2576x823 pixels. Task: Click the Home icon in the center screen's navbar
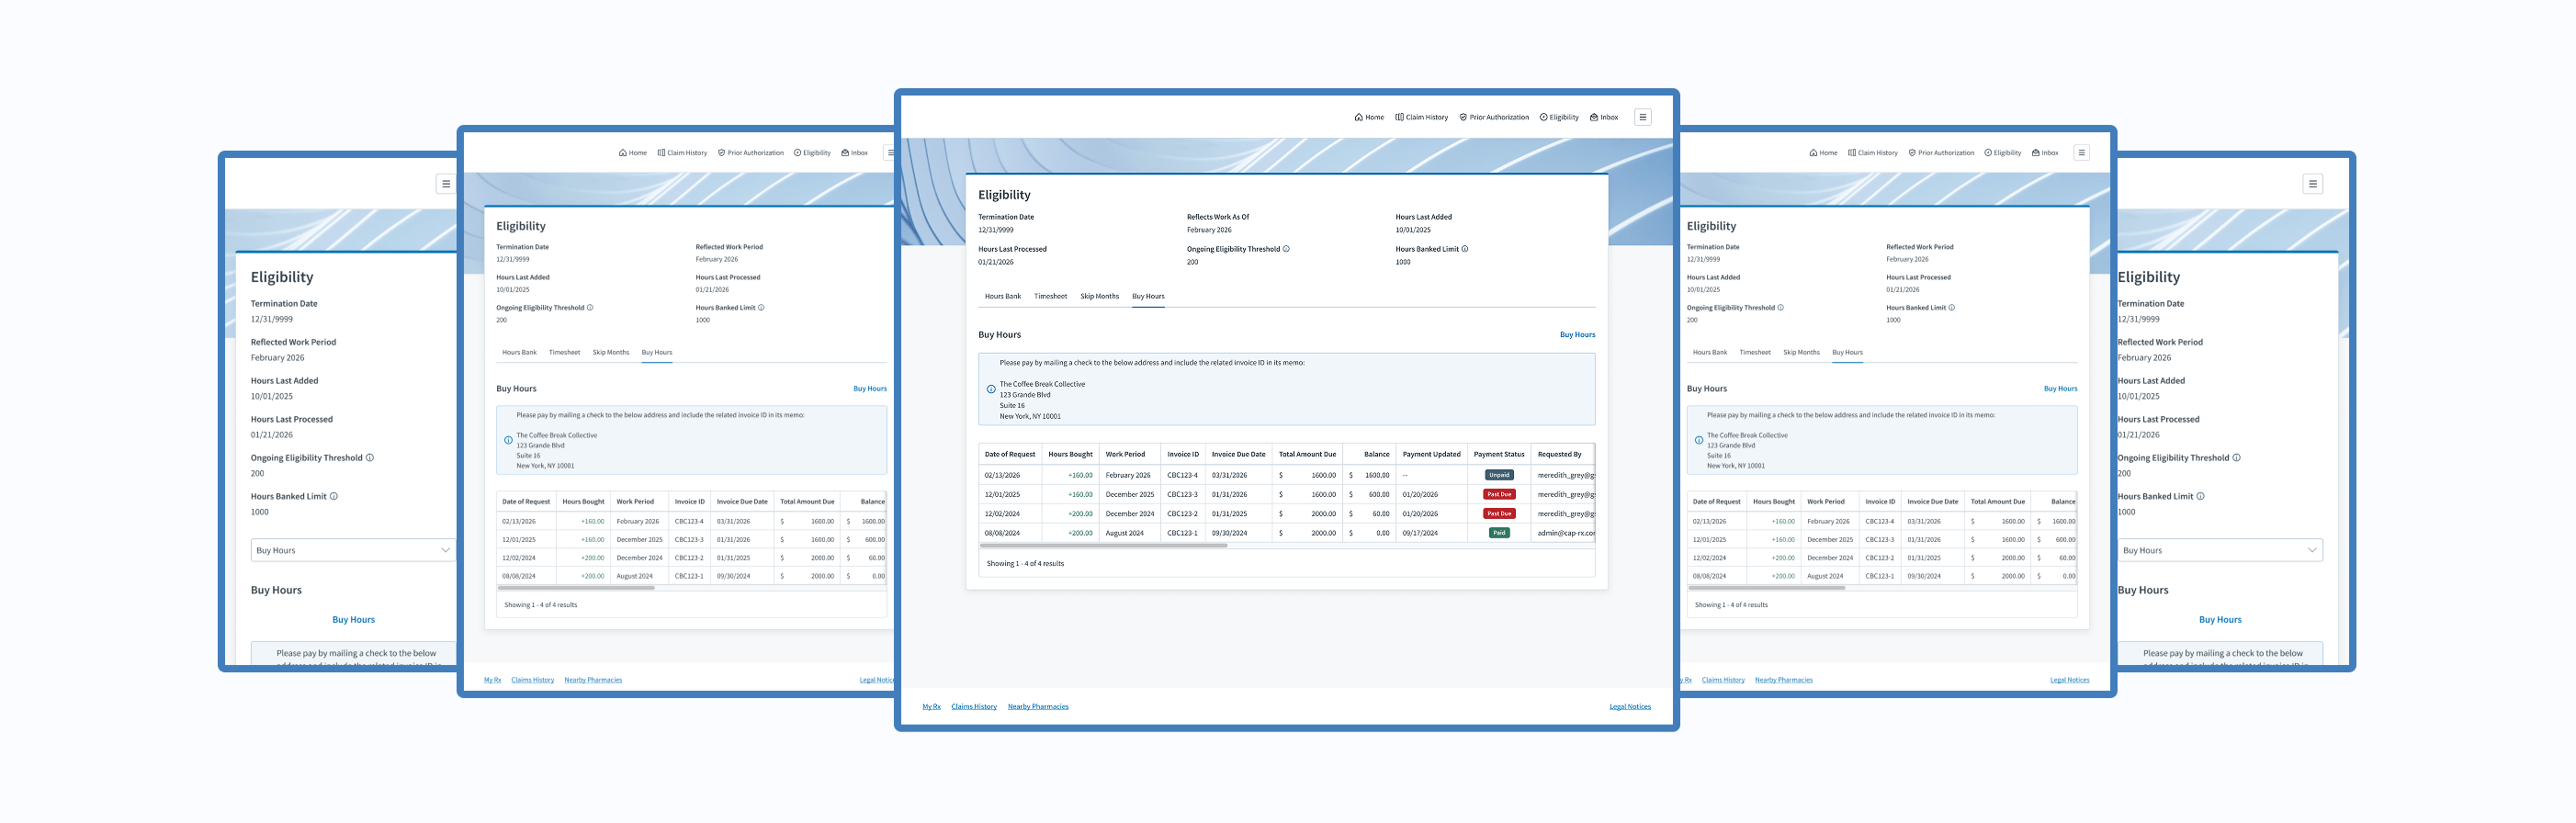[x=1359, y=118]
